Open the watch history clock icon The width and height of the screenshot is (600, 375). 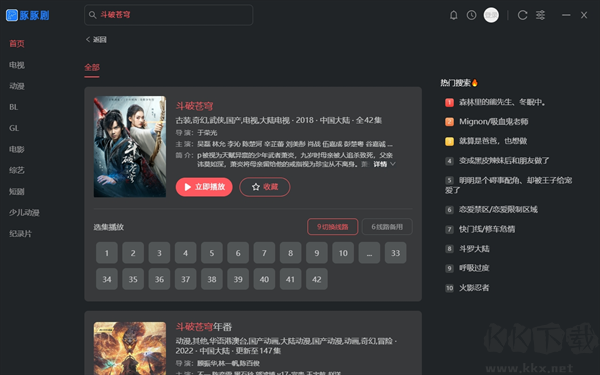click(471, 15)
